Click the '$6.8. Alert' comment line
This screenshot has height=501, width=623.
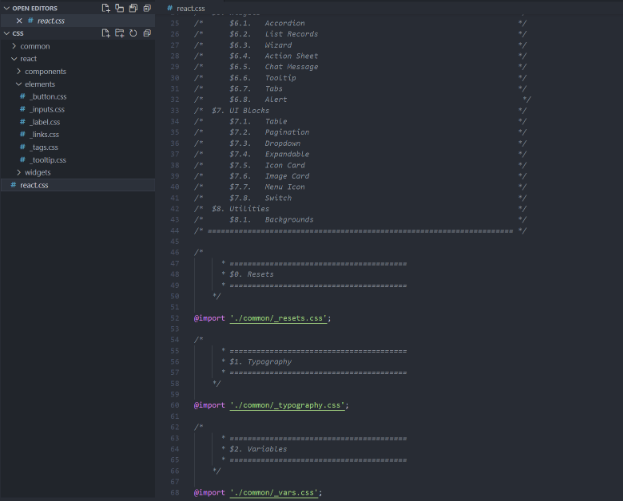(x=258, y=99)
